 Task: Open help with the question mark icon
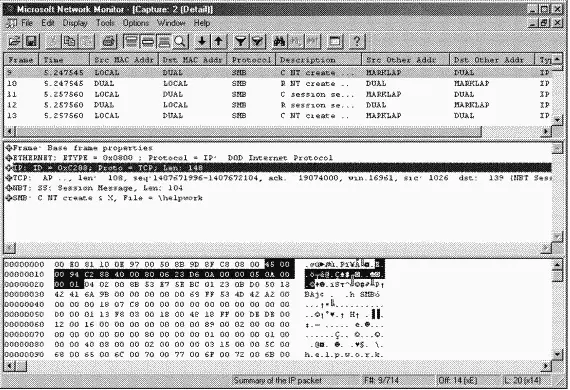click(x=357, y=42)
